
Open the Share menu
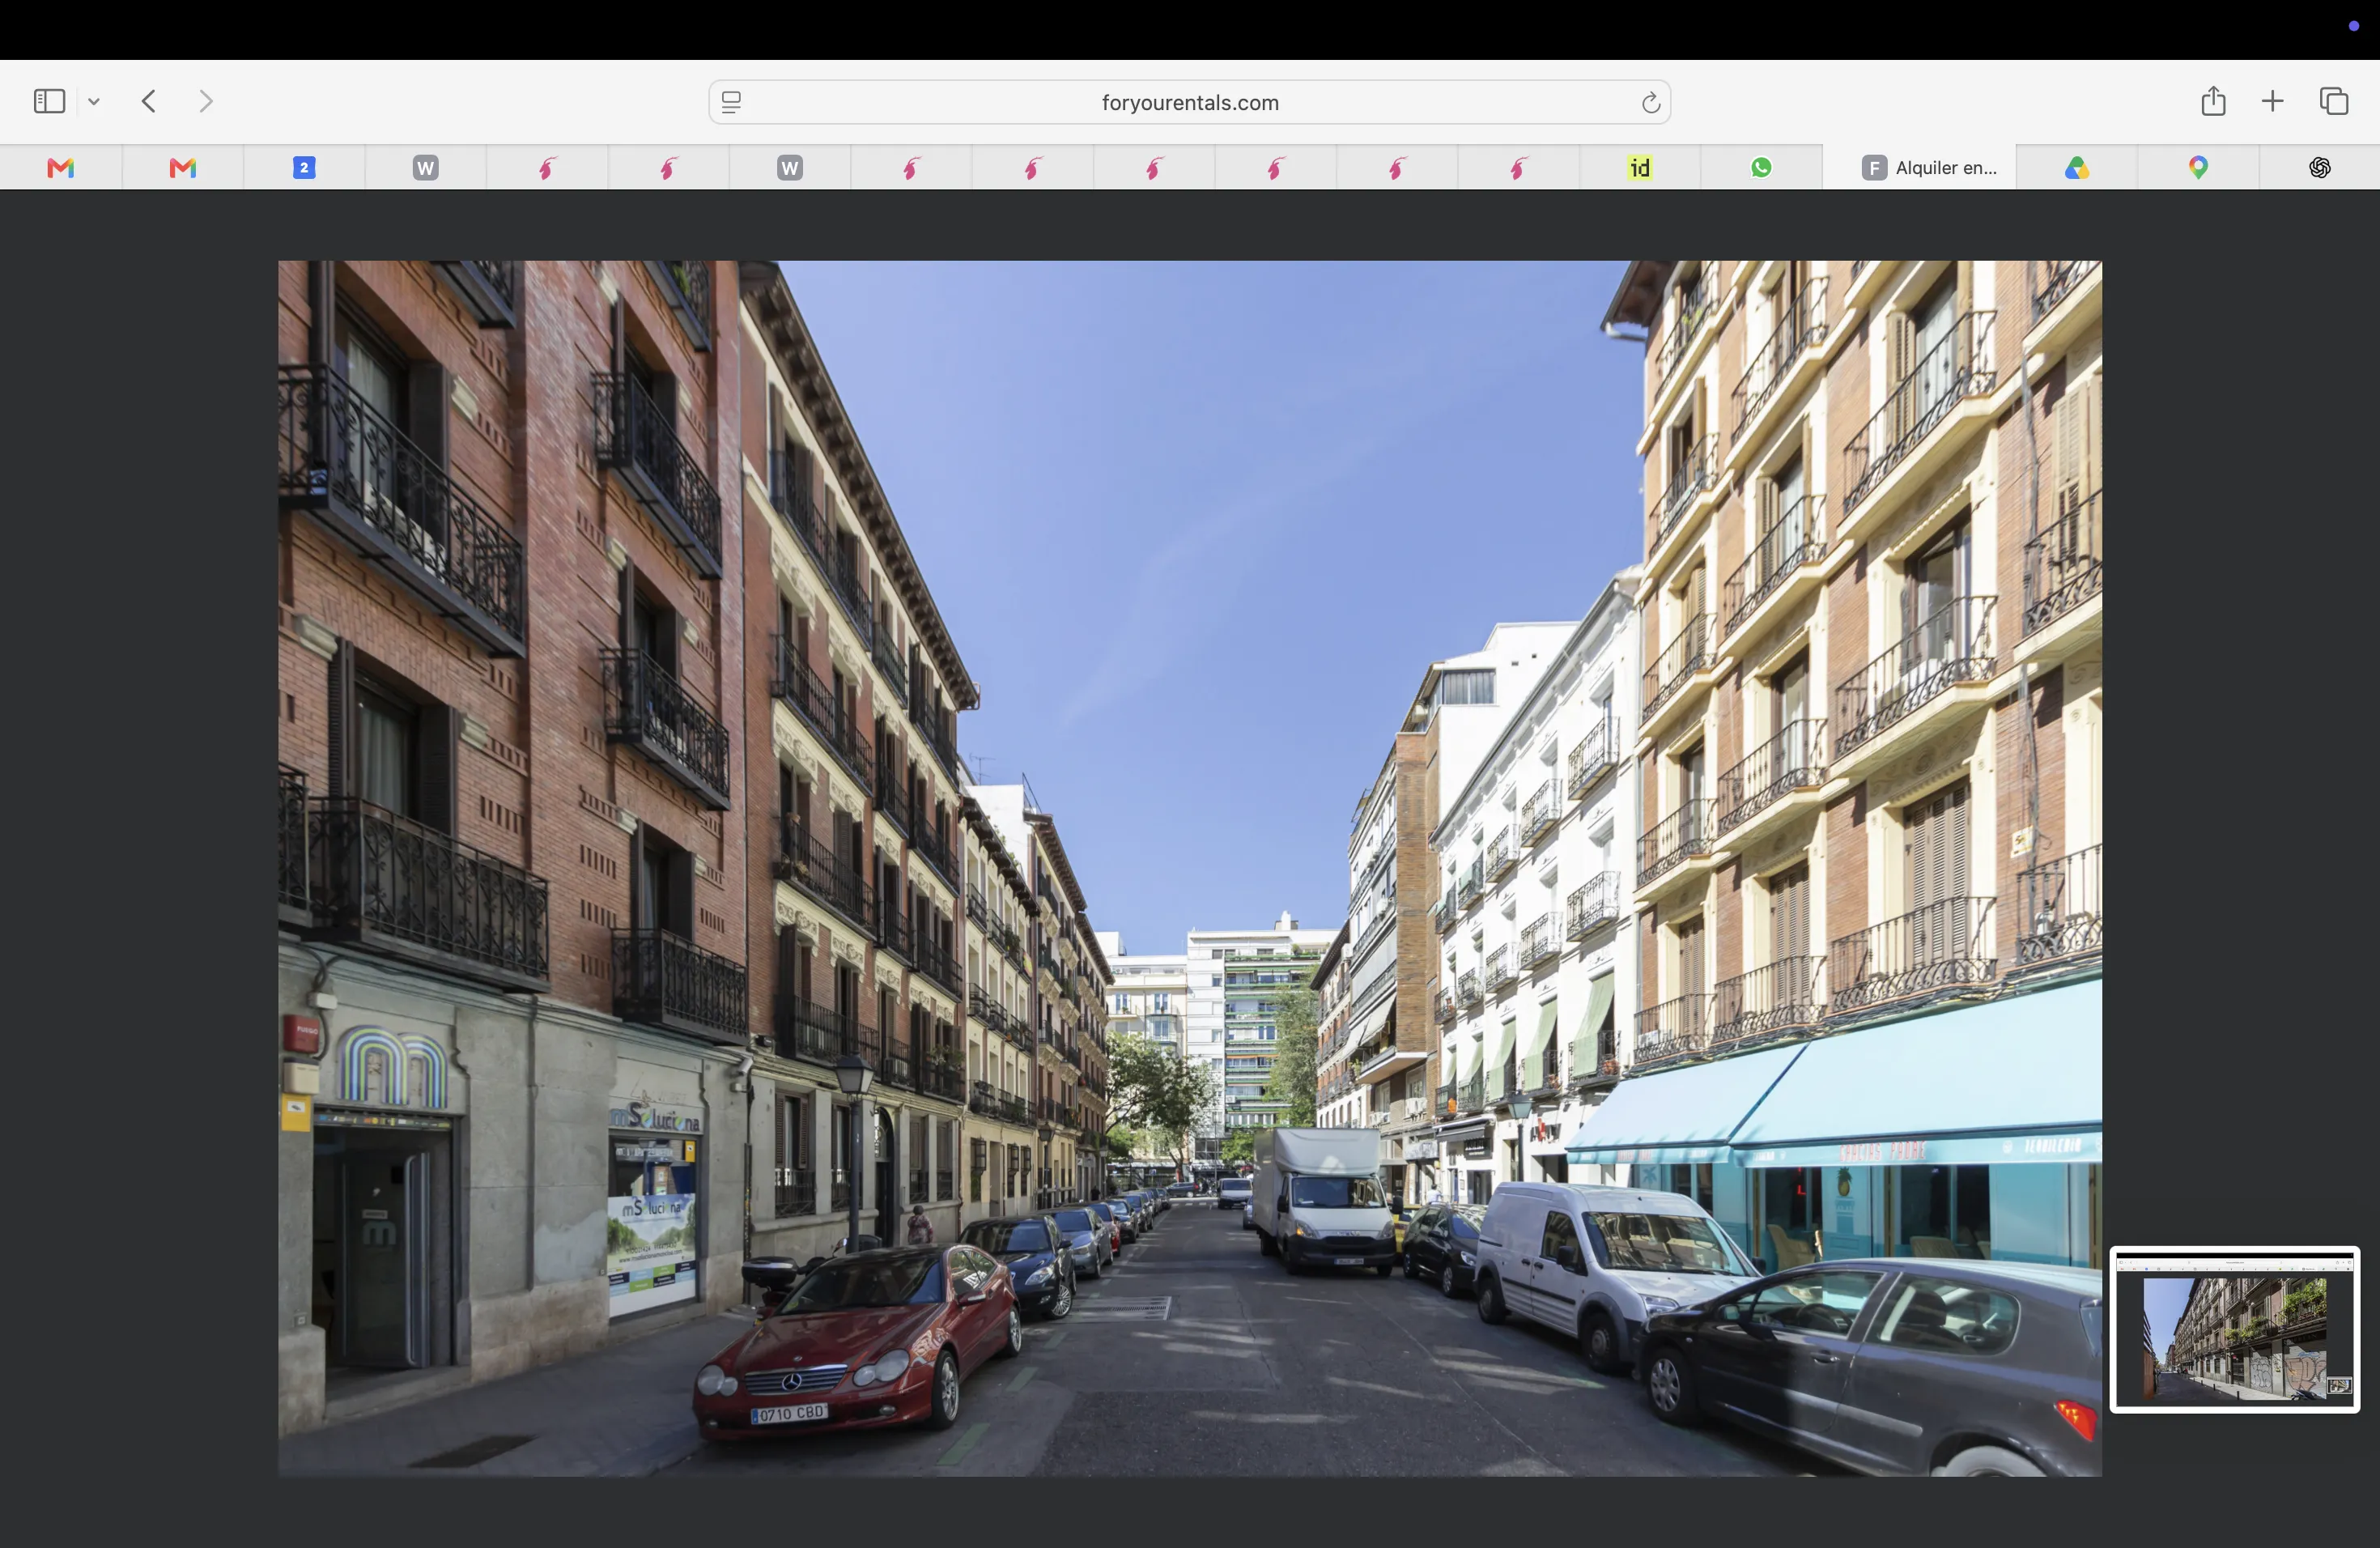[x=2213, y=100]
